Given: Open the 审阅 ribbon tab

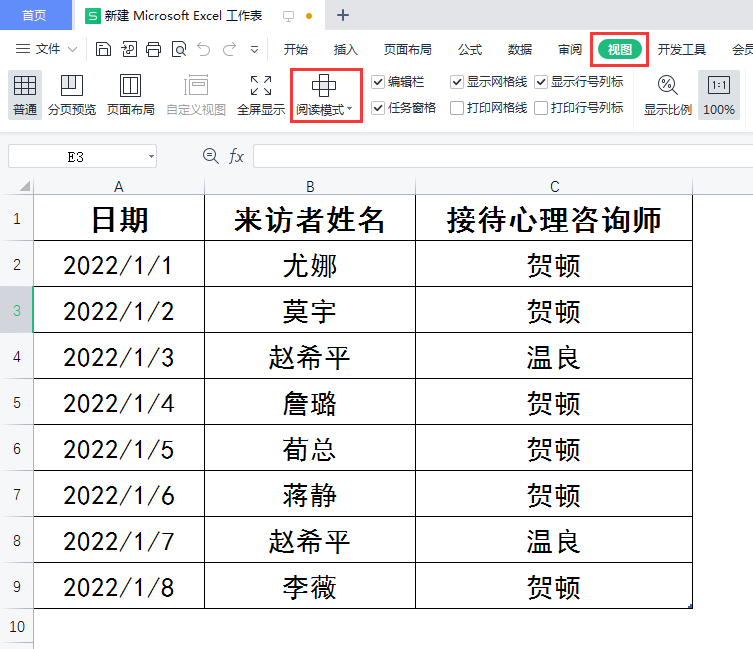Looking at the screenshot, I should [570, 49].
